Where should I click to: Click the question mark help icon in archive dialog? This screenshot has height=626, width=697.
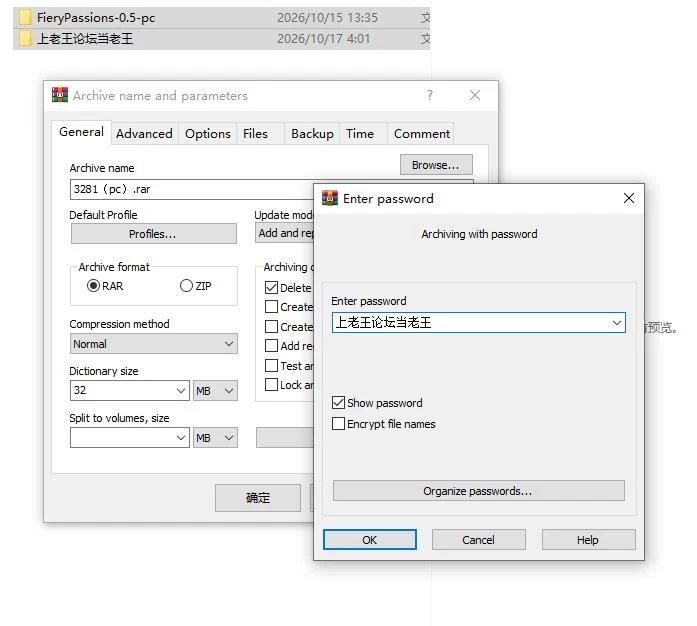429,95
